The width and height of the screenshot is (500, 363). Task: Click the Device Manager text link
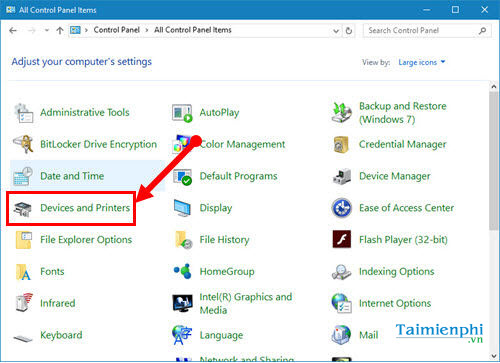coord(395,176)
